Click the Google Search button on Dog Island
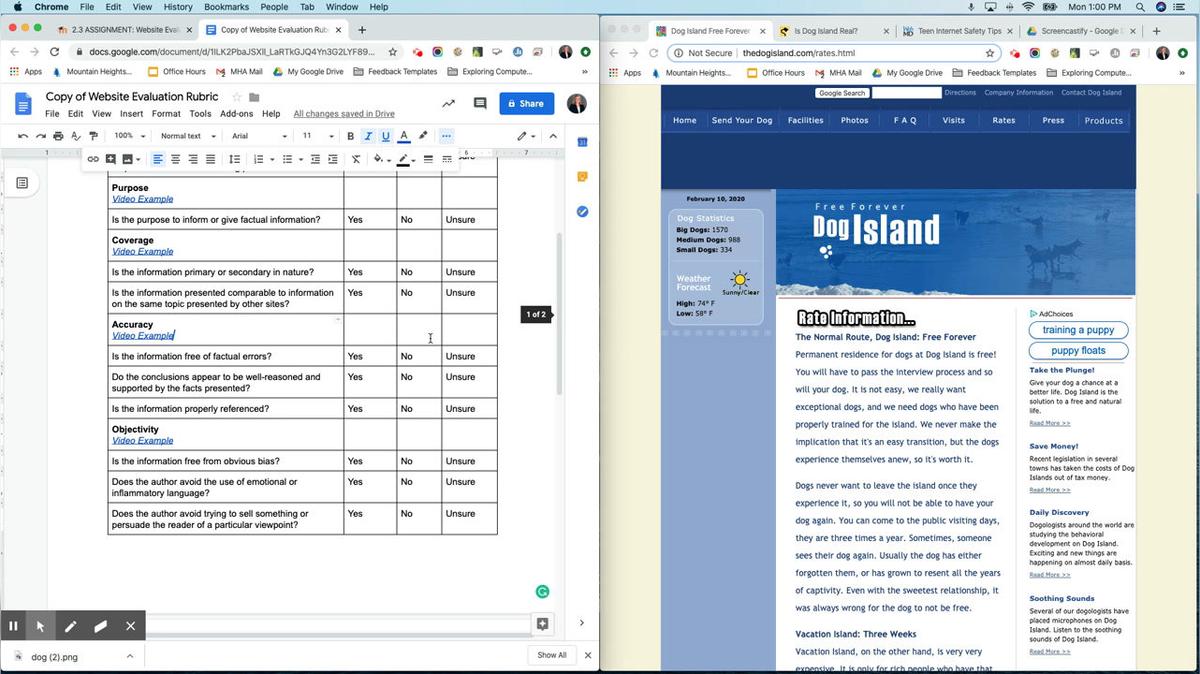 [841, 93]
